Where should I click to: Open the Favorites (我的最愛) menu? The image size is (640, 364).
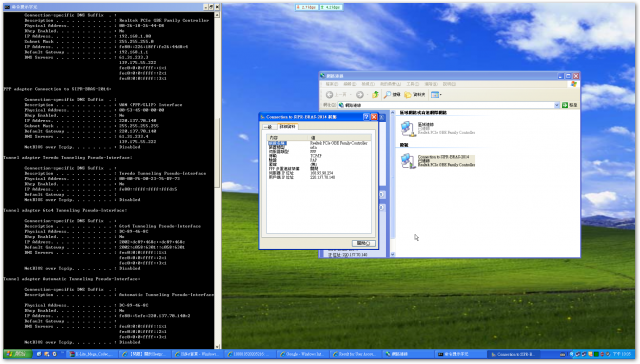pos(390,84)
